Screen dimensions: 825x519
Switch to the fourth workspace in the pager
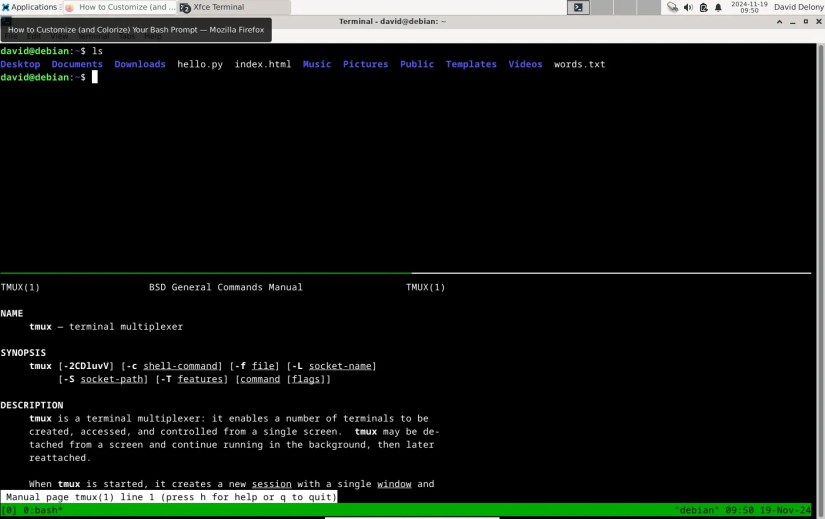pos(649,7)
